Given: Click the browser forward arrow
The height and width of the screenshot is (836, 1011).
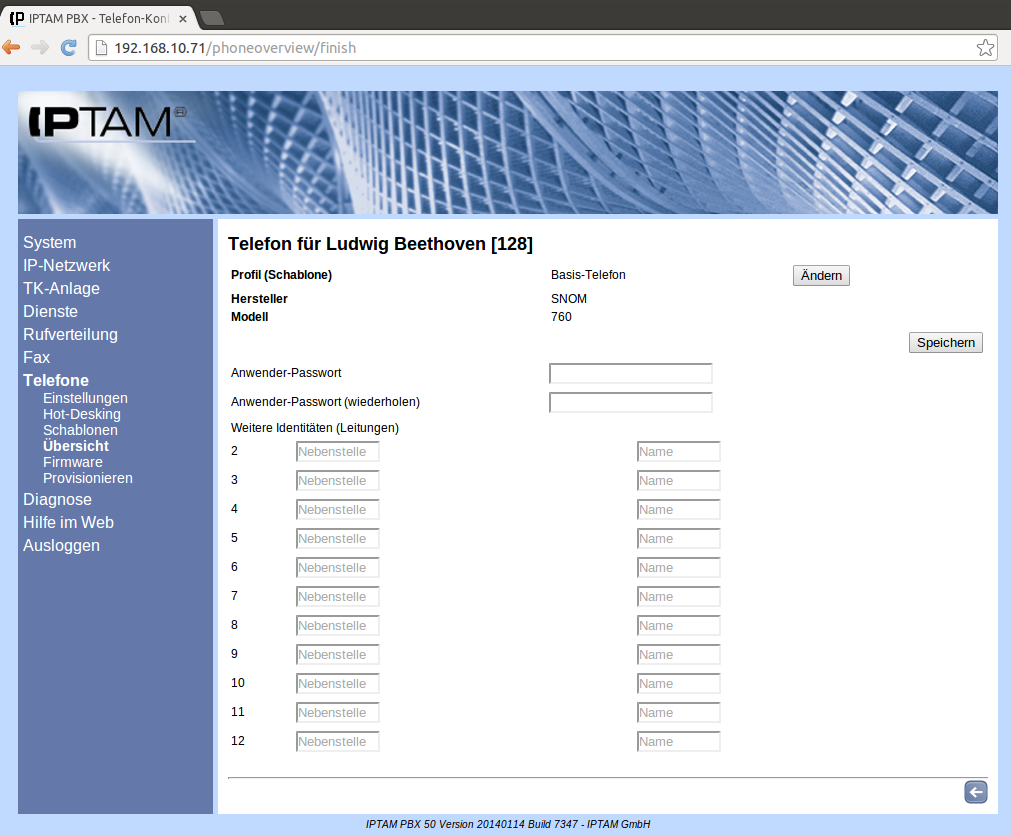Looking at the screenshot, I should pyautogui.click(x=40, y=47).
